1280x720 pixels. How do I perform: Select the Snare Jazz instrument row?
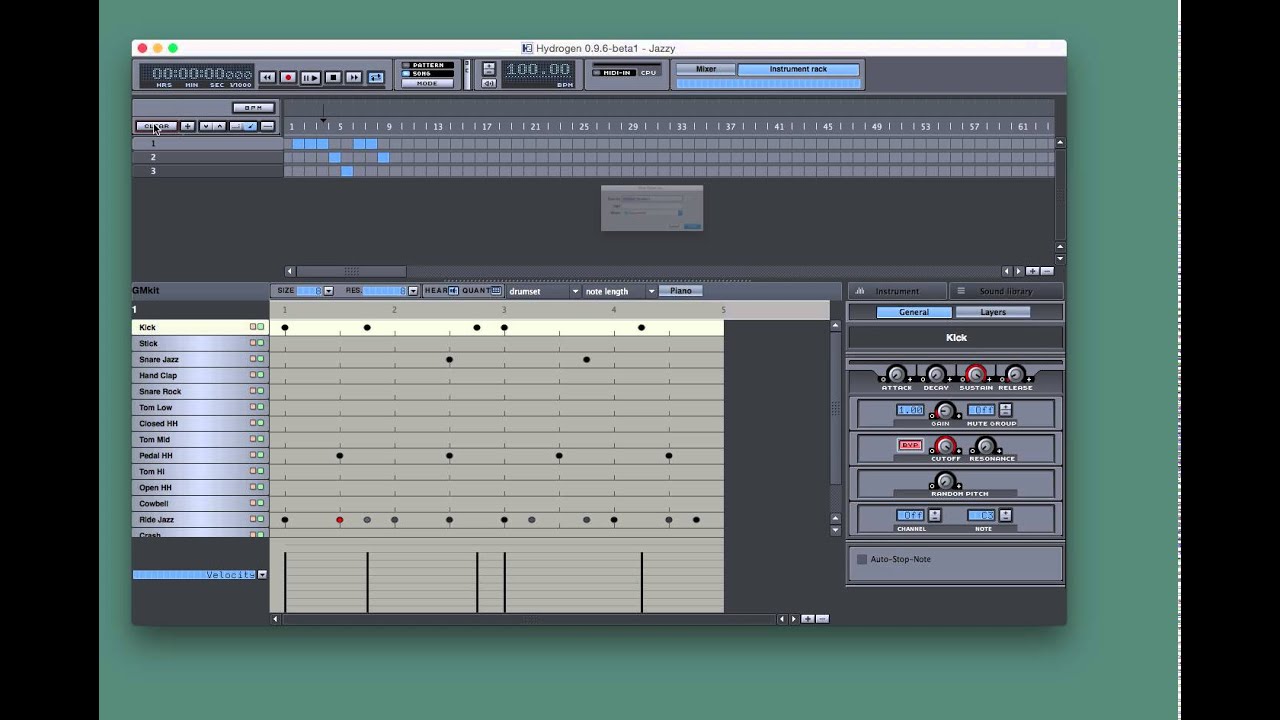point(200,359)
